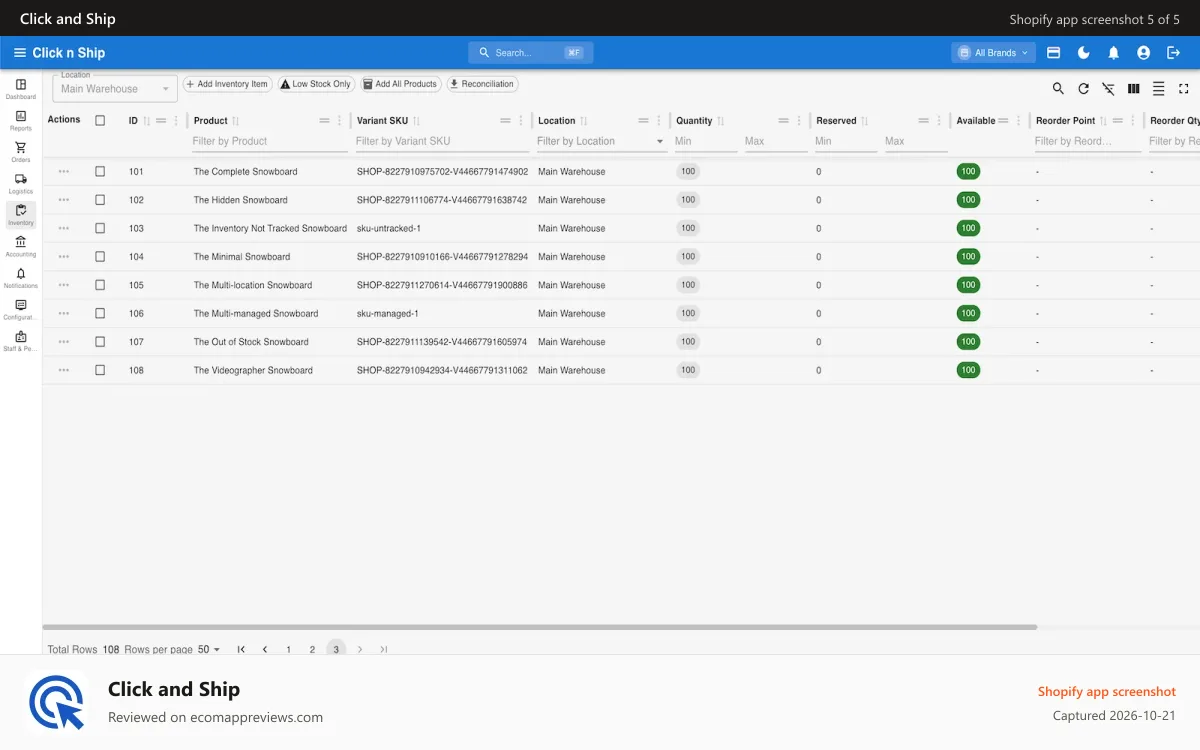The width and height of the screenshot is (1200, 750).
Task: Open row actions for The Complete Snowboard
Action: pyautogui.click(x=64, y=172)
